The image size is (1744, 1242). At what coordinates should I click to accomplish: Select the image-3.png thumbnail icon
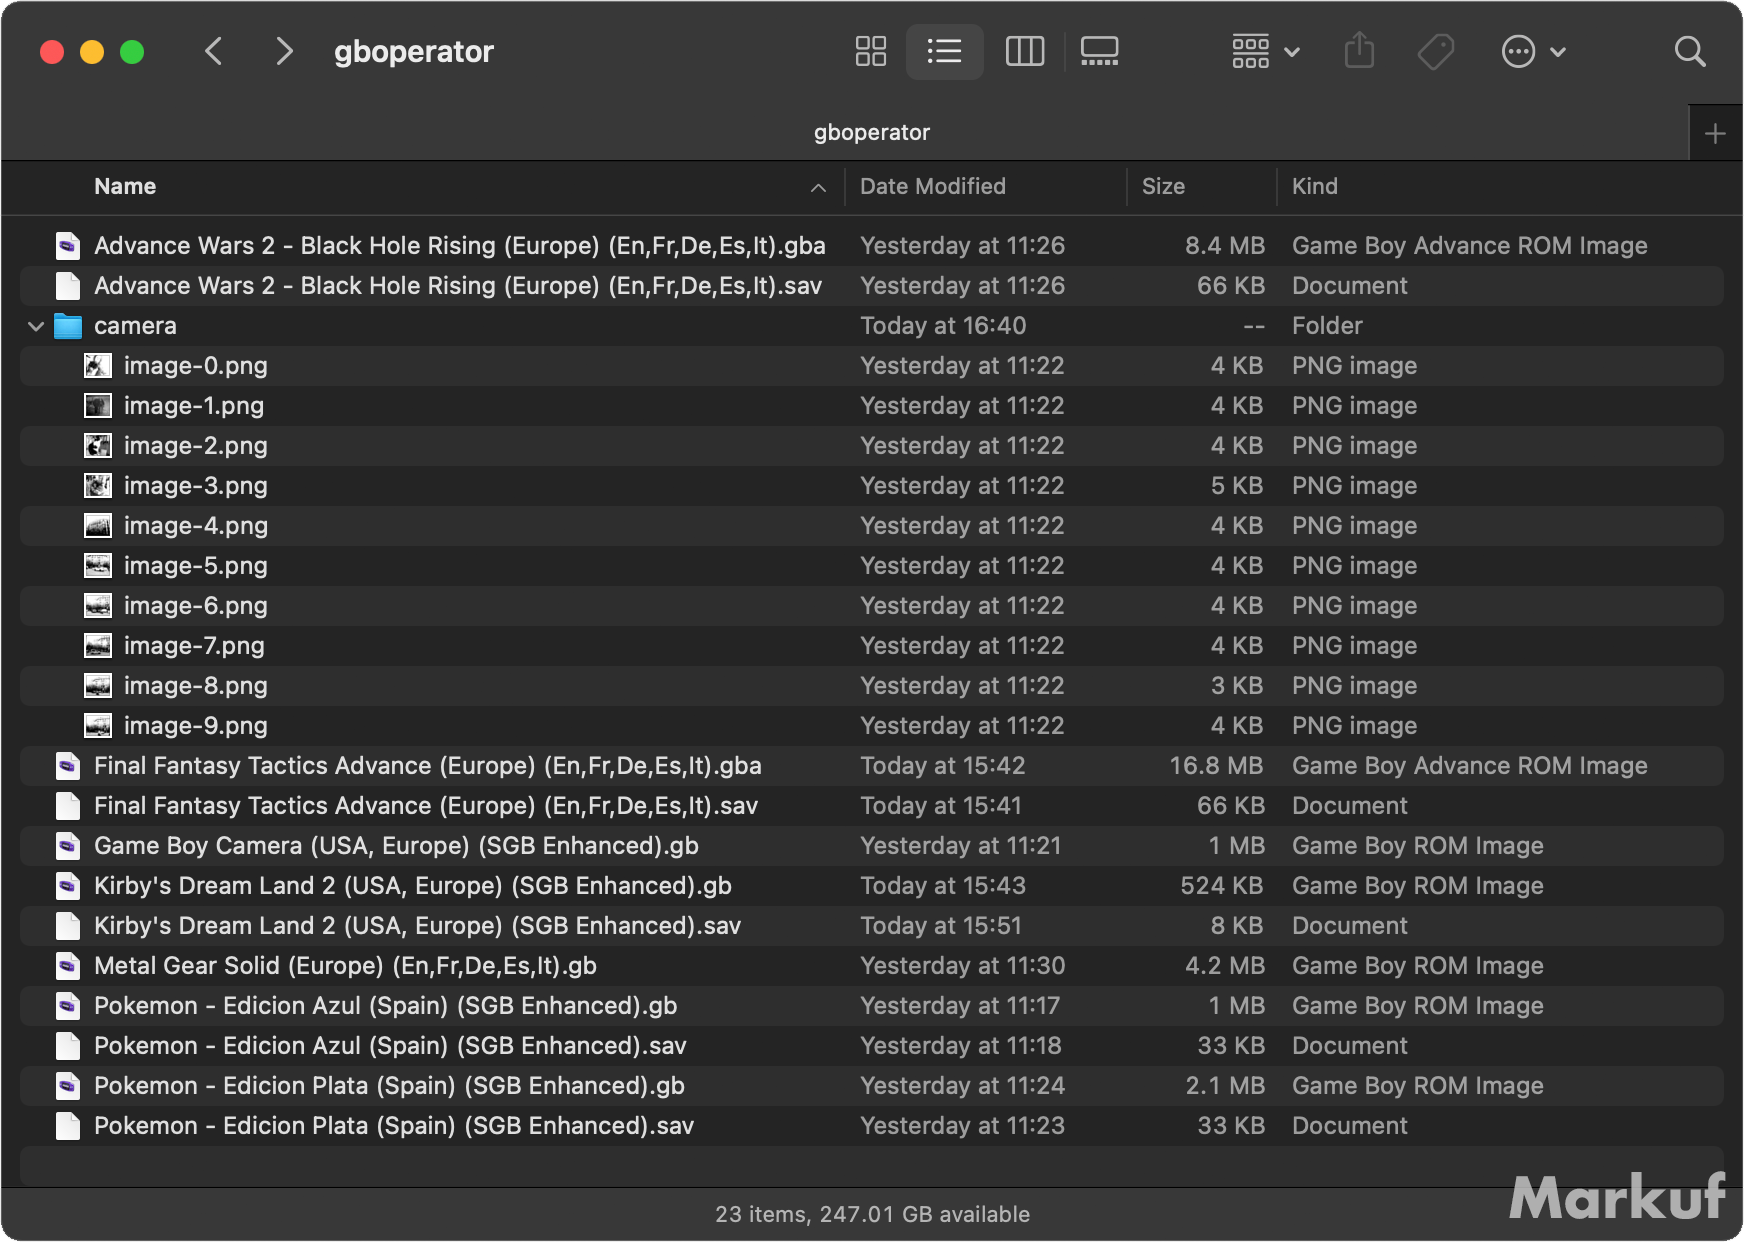(98, 486)
